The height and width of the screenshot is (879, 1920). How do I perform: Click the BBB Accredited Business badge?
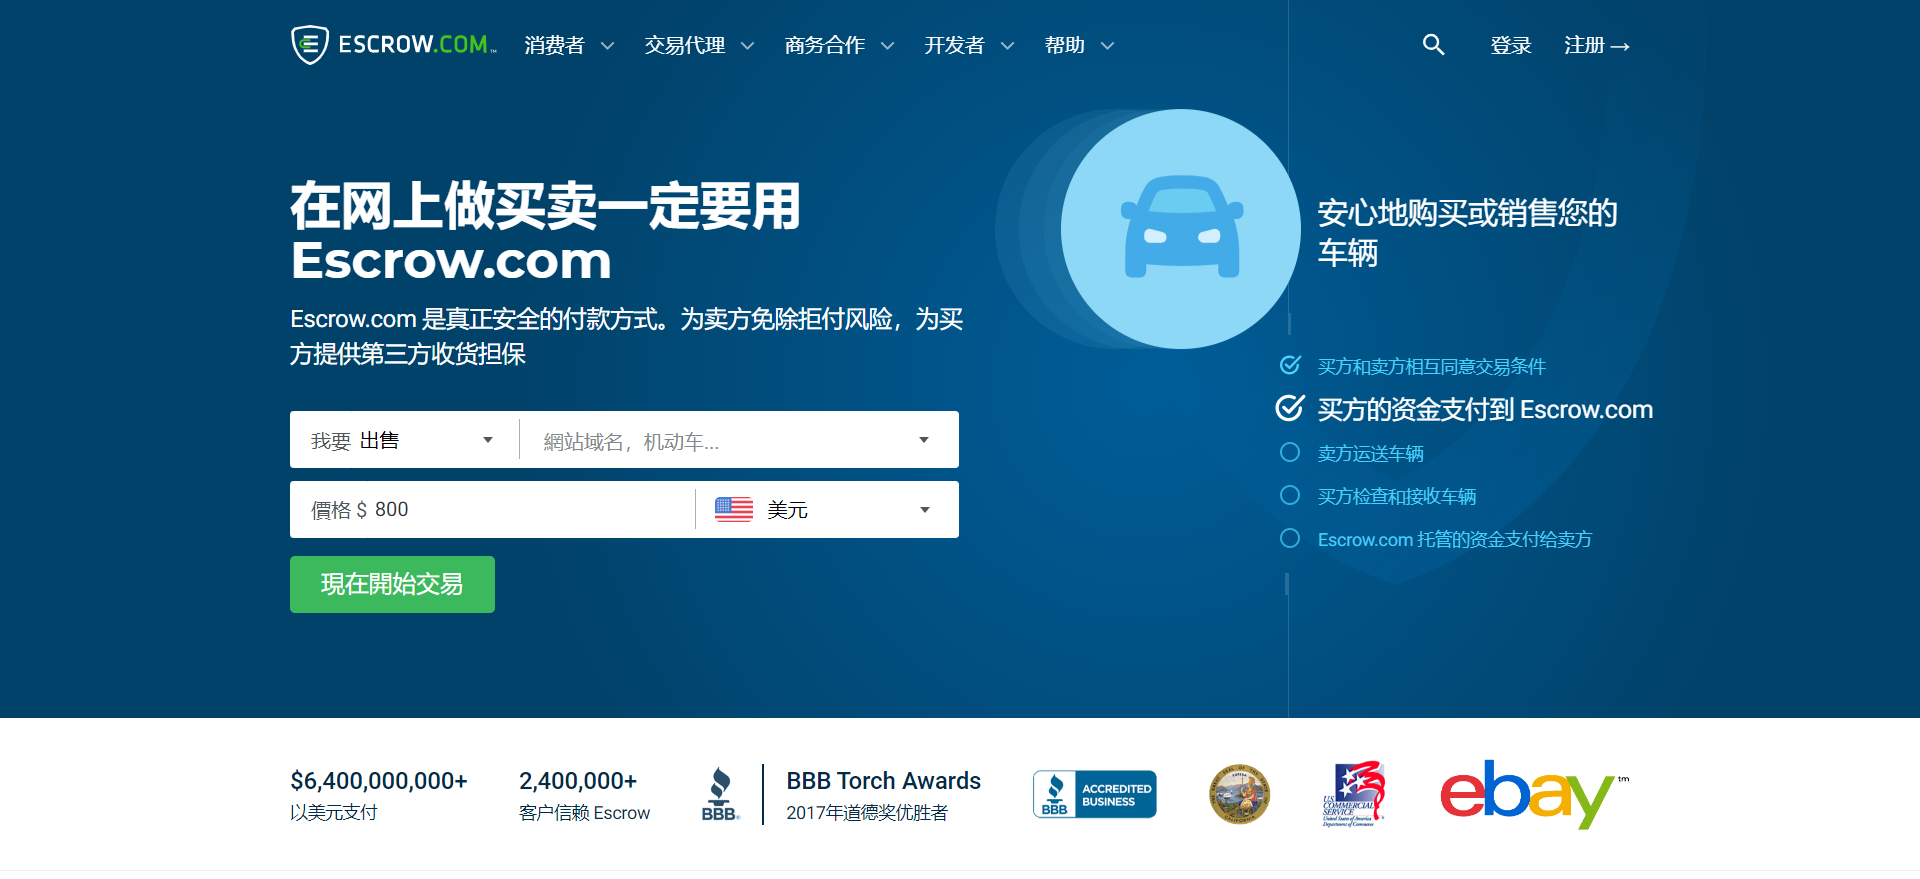(x=1094, y=795)
